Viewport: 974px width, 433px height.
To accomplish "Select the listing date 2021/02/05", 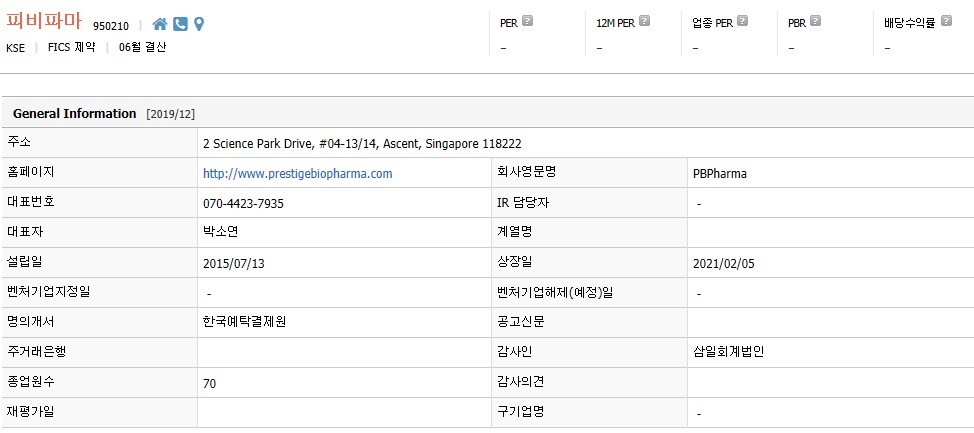I will click(724, 263).
